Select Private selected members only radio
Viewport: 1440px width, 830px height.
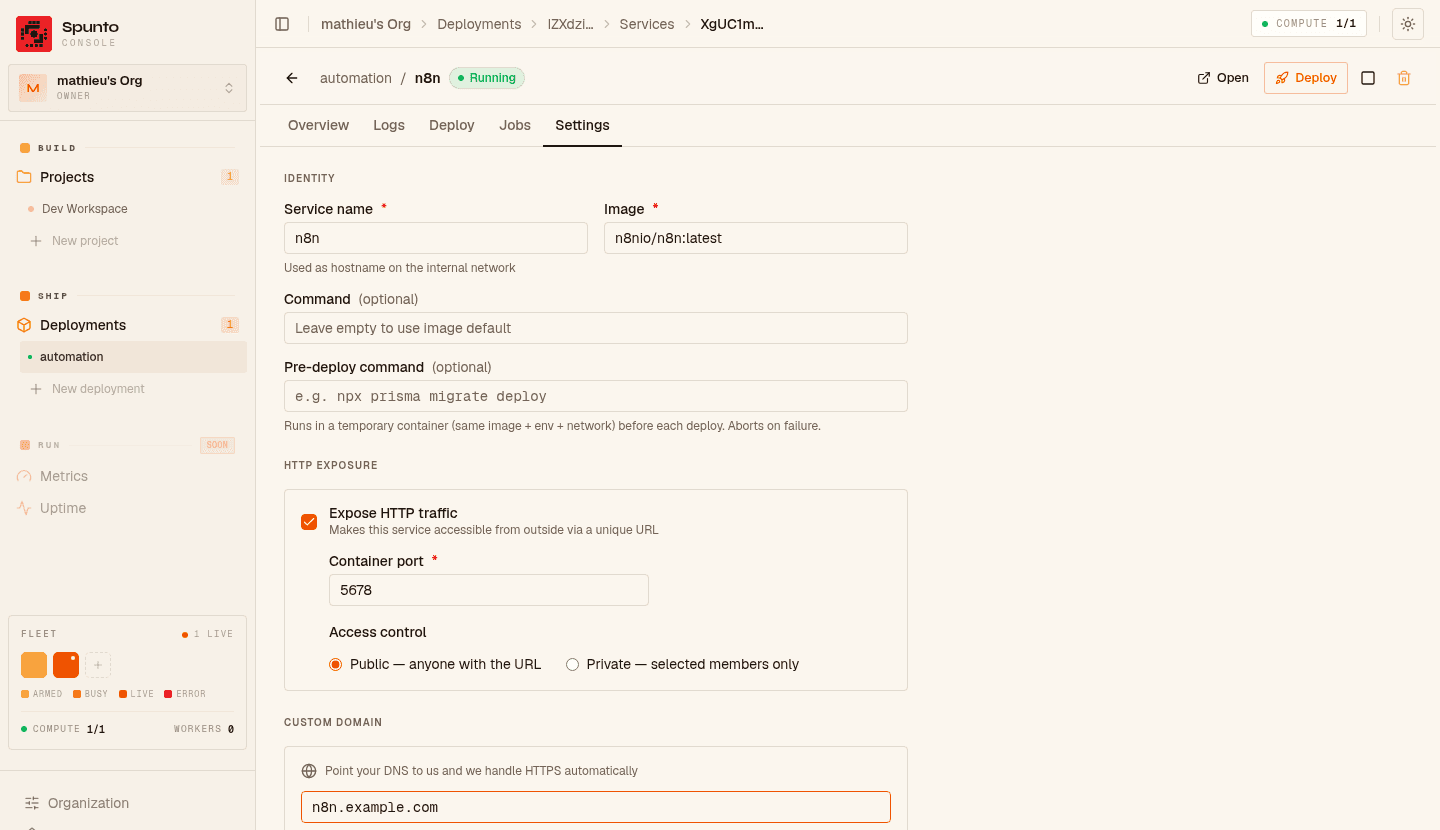click(x=573, y=664)
